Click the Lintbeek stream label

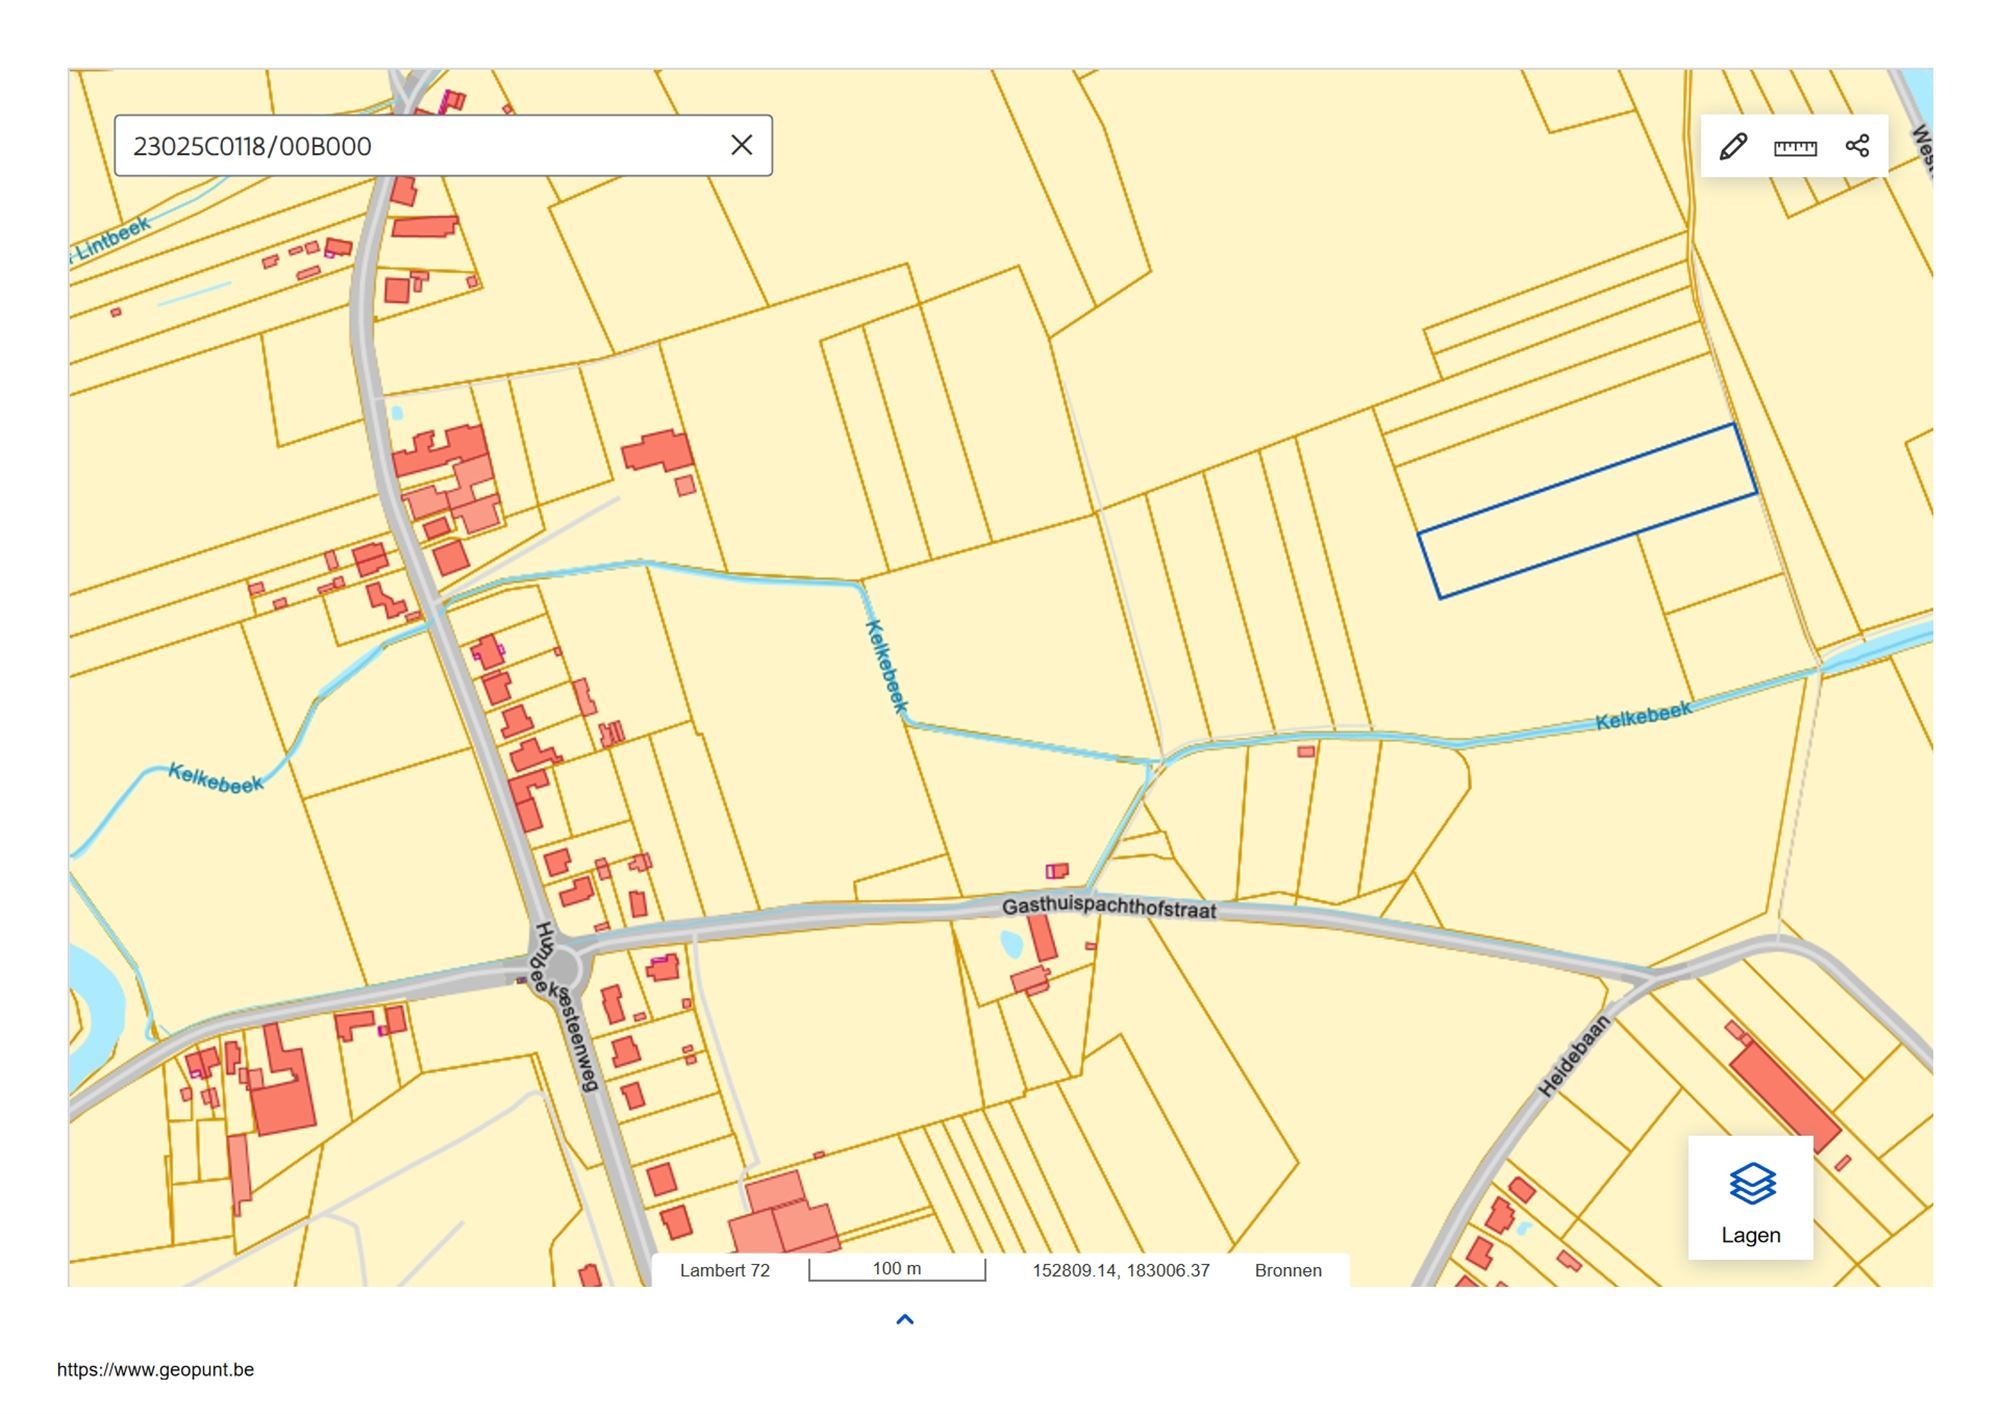[112, 238]
